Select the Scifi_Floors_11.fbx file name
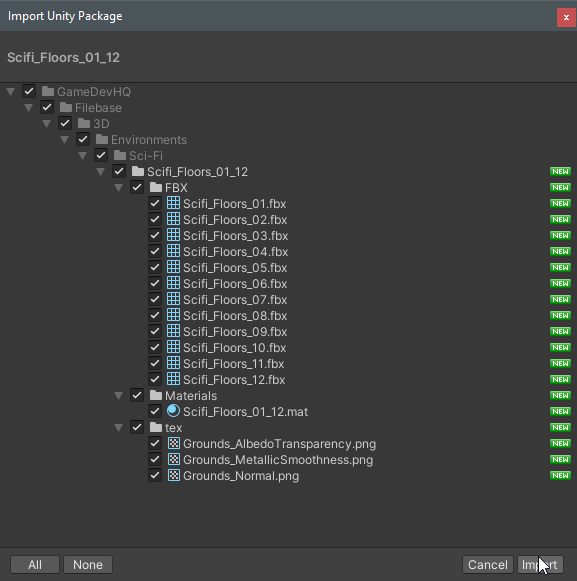Image resolution: width=577 pixels, height=581 pixels. pyautogui.click(x=233, y=364)
